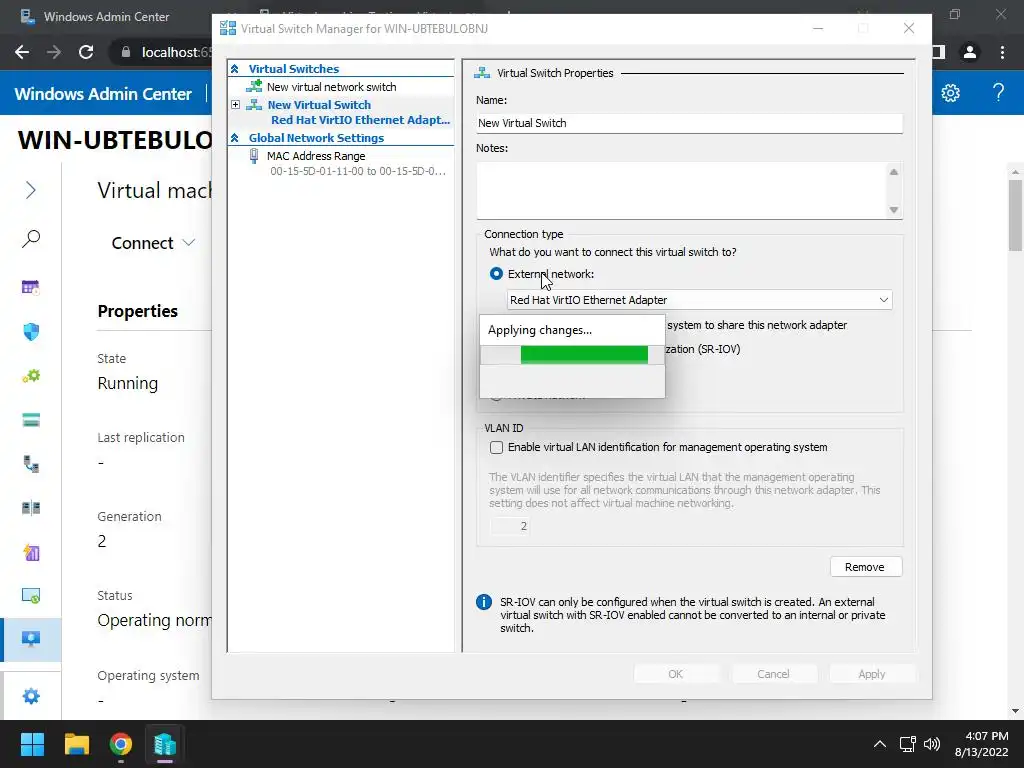The image size is (1024, 768).
Task: Click the Applying changes progress bar
Action: tap(572, 355)
